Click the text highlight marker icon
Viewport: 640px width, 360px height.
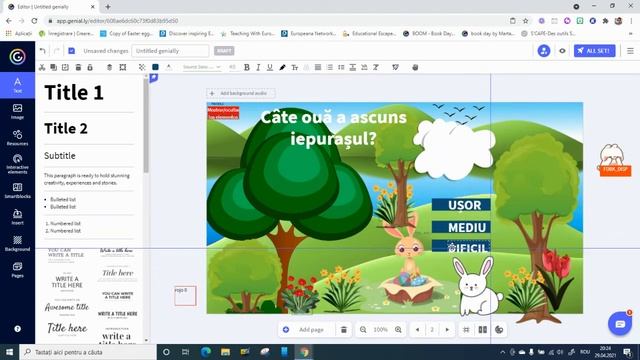(x=282, y=67)
